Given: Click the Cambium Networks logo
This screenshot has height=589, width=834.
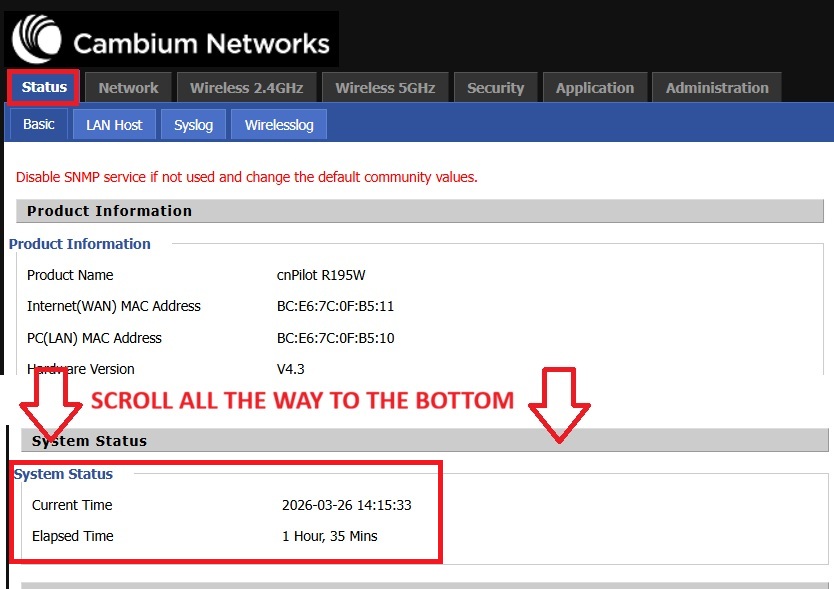Looking at the screenshot, I should tap(172, 41).
